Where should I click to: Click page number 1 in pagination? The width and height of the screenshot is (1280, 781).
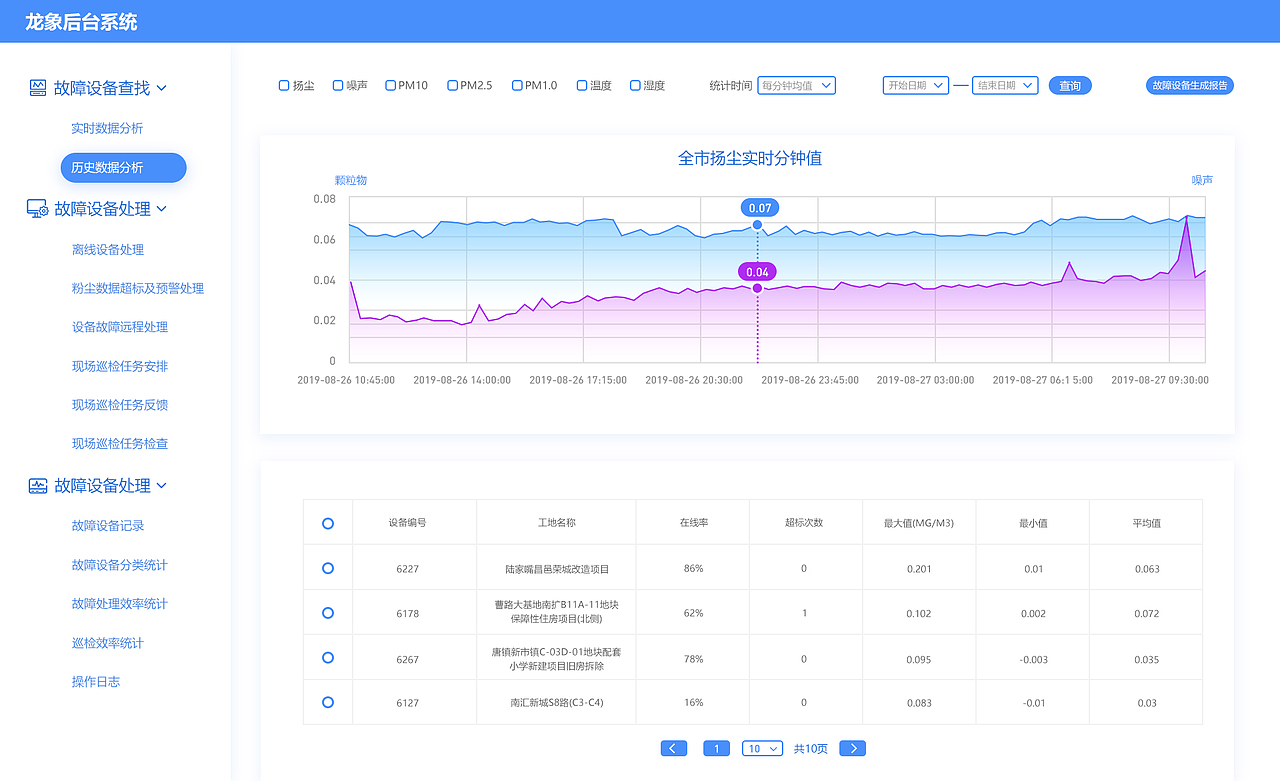(716, 749)
